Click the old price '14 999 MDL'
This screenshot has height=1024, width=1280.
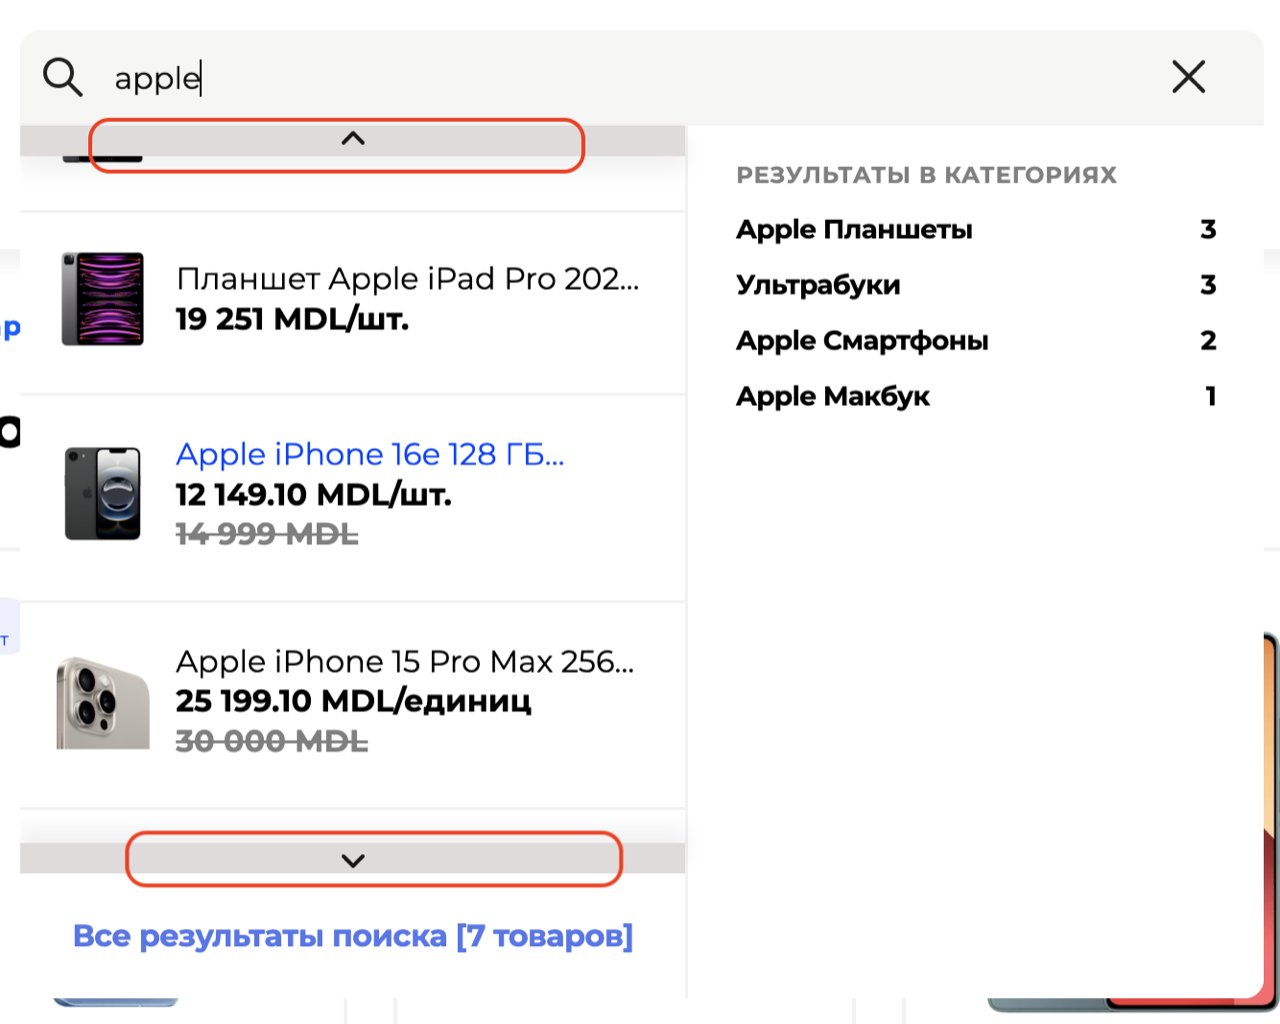point(267,535)
